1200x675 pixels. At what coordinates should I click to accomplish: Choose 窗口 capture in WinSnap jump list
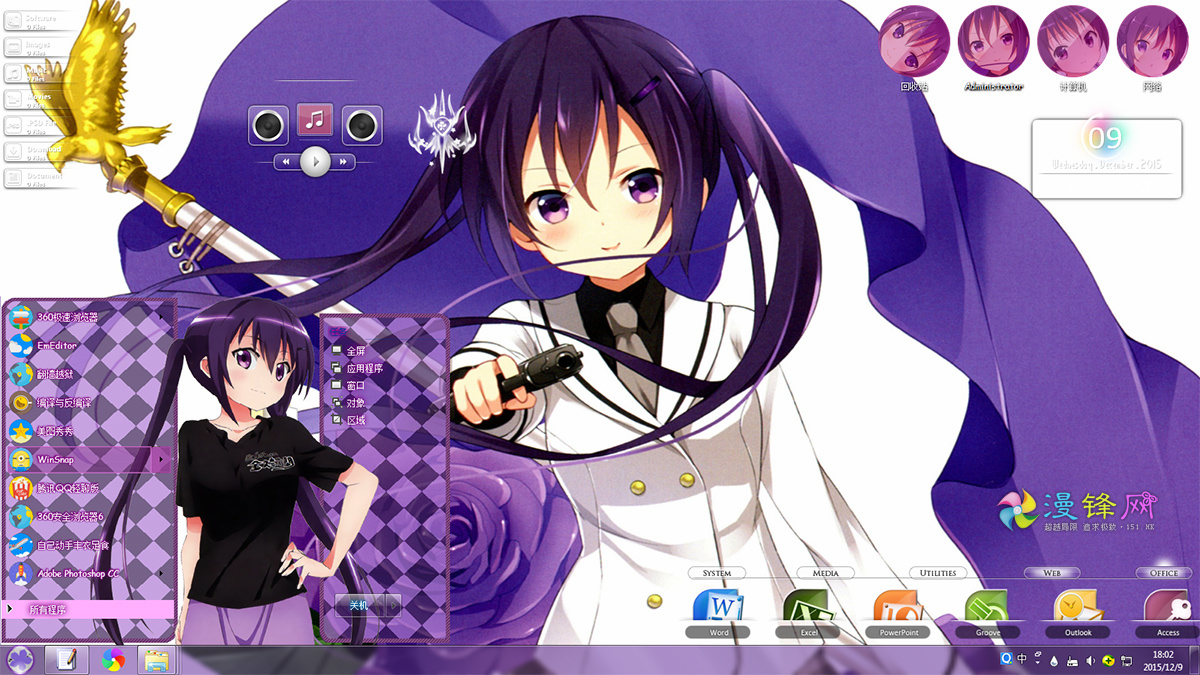349,385
